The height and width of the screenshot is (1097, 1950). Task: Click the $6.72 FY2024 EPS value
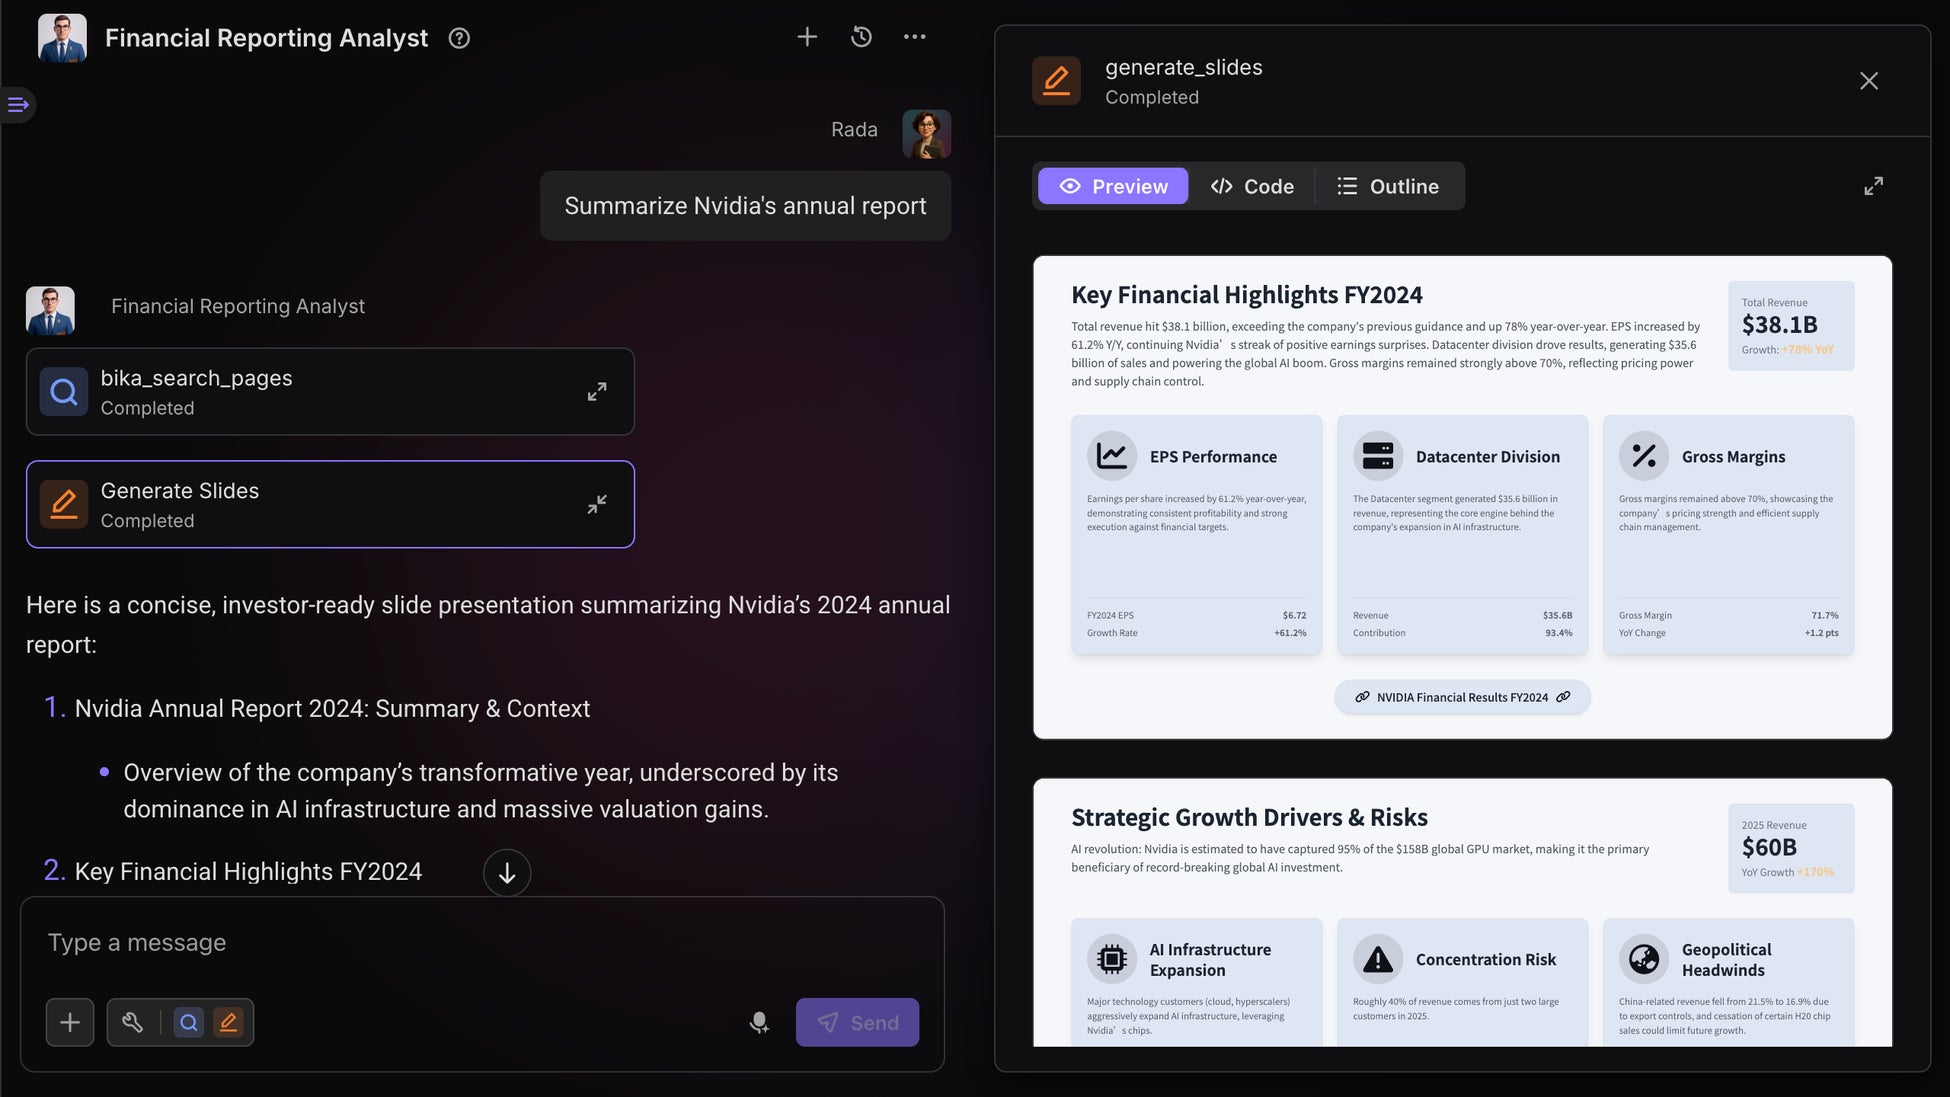pos(1294,615)
